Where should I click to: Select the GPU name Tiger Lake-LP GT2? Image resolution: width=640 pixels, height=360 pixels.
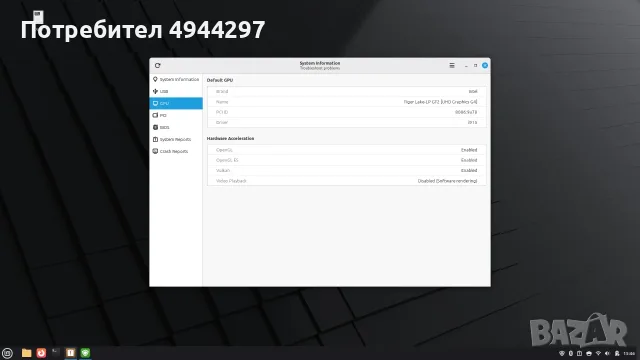[440, 102]
